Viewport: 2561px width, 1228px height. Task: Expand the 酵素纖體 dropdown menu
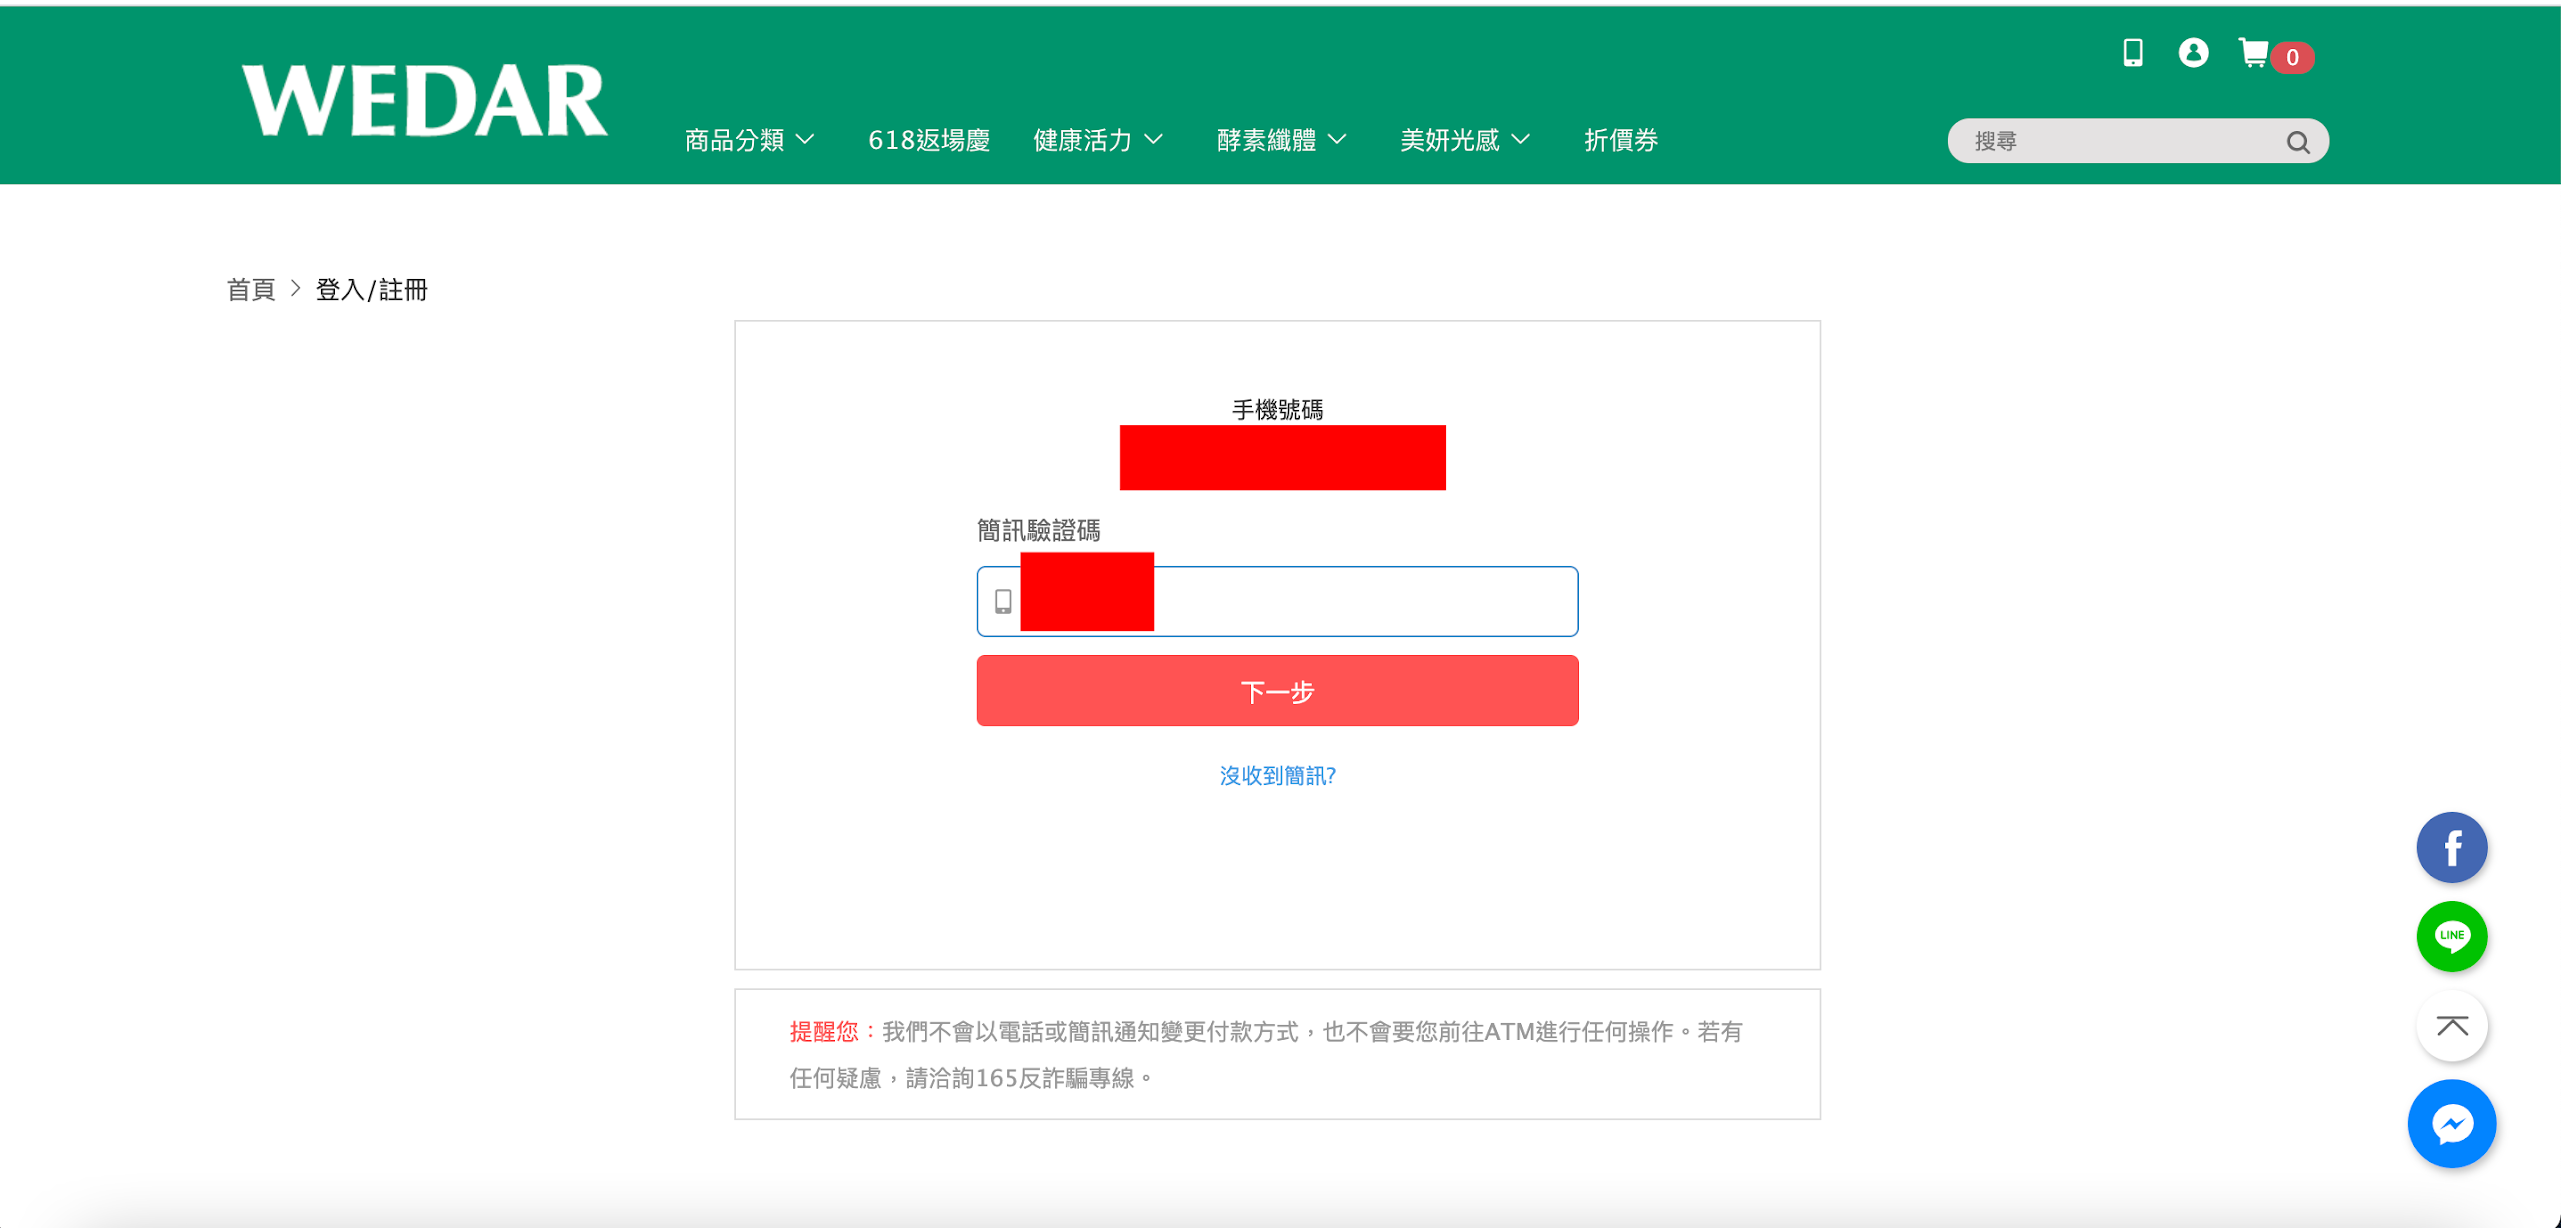coord(1282,140)
